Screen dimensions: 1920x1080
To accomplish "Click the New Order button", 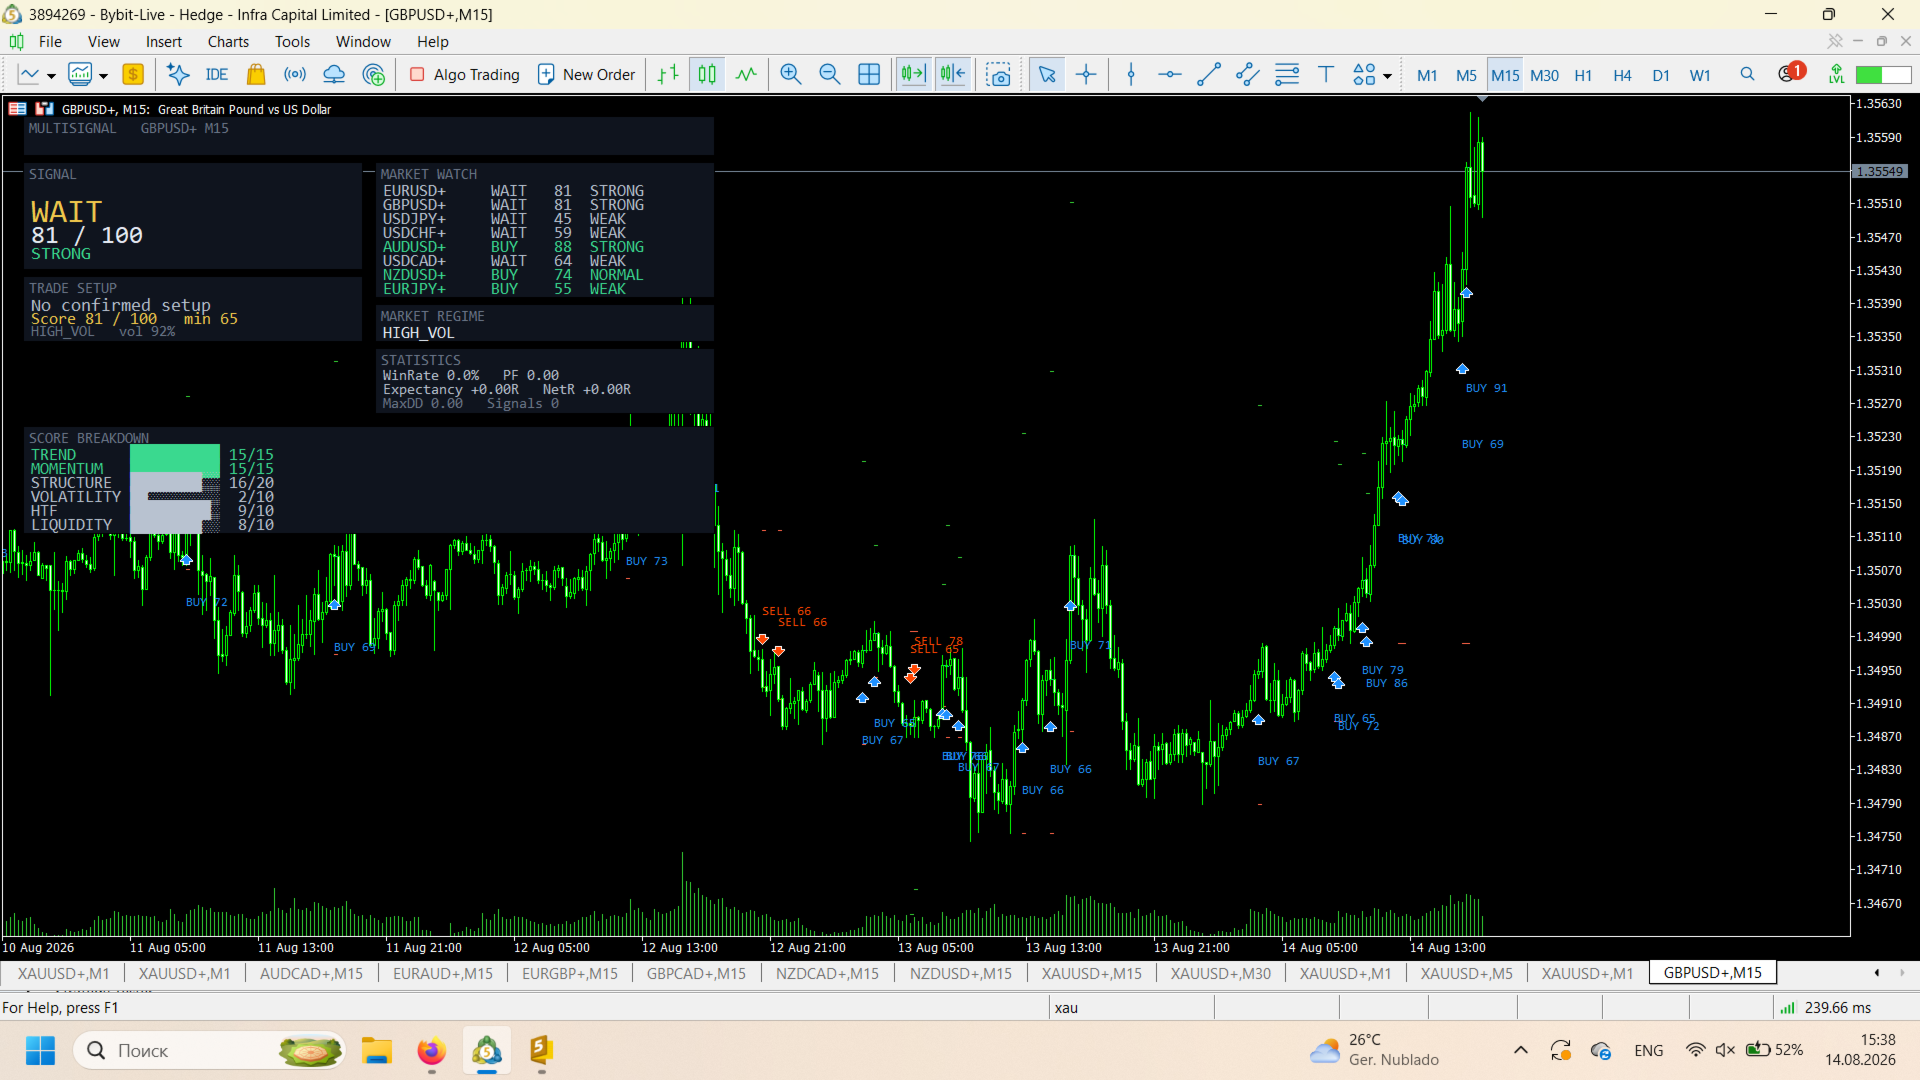I will 587,74.
